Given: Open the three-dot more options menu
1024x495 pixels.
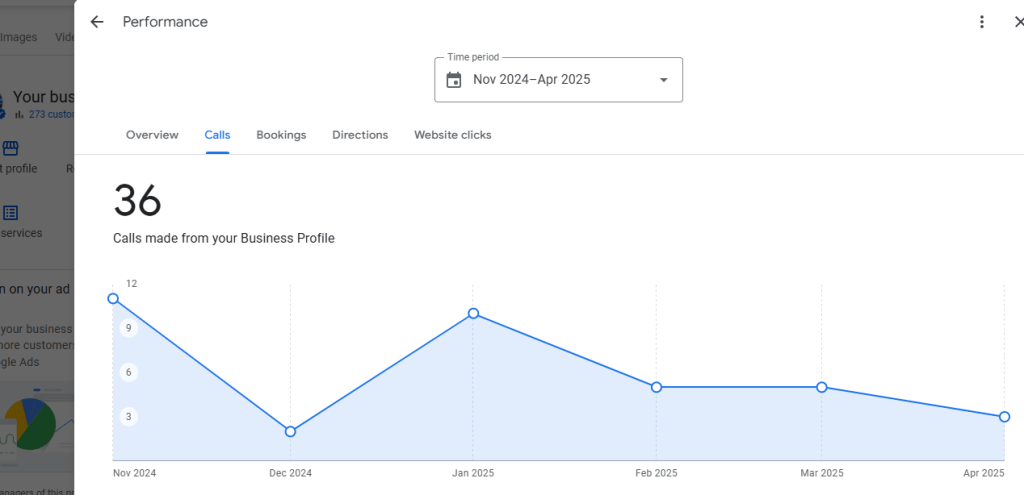Looking at the screenshot, I should (x=982, y=22).
